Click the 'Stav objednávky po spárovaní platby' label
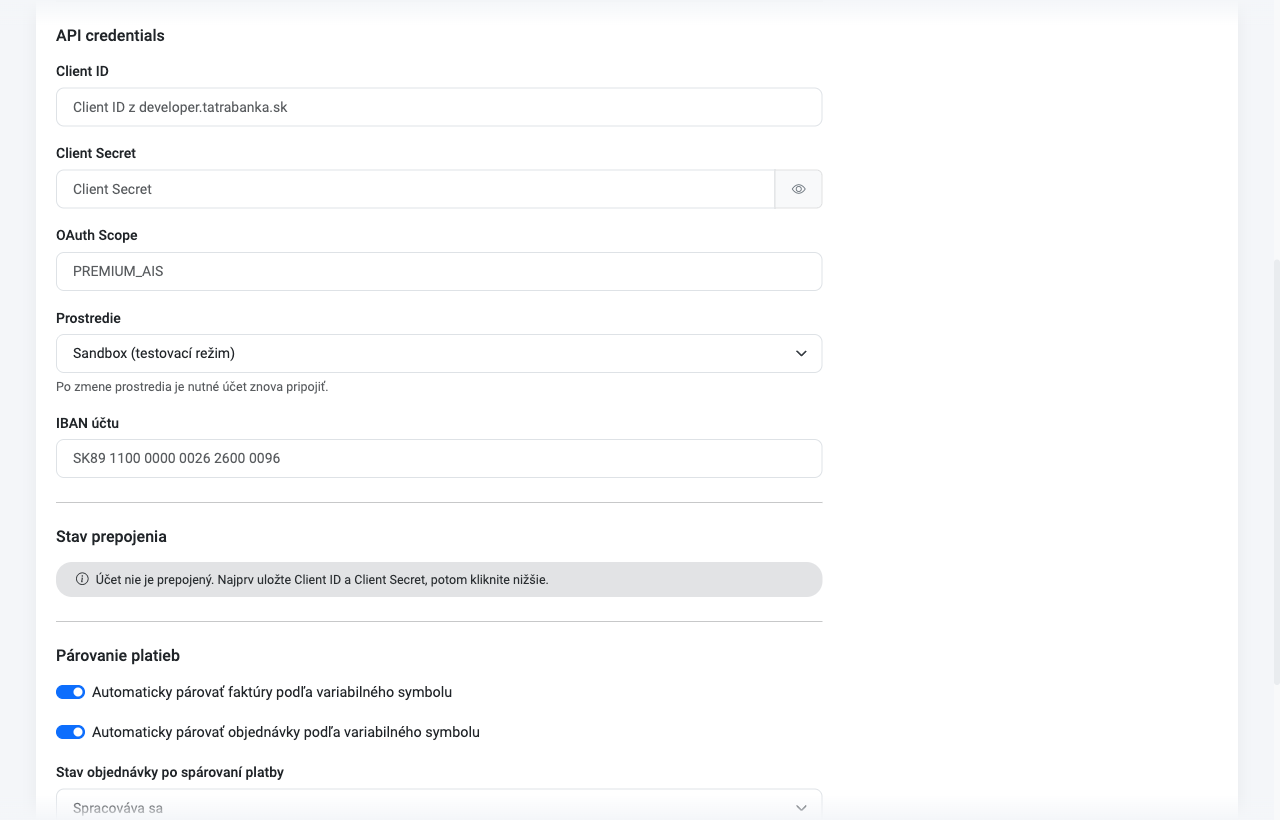Screen dimensions: 1280x820 click(x=170, y=772)
